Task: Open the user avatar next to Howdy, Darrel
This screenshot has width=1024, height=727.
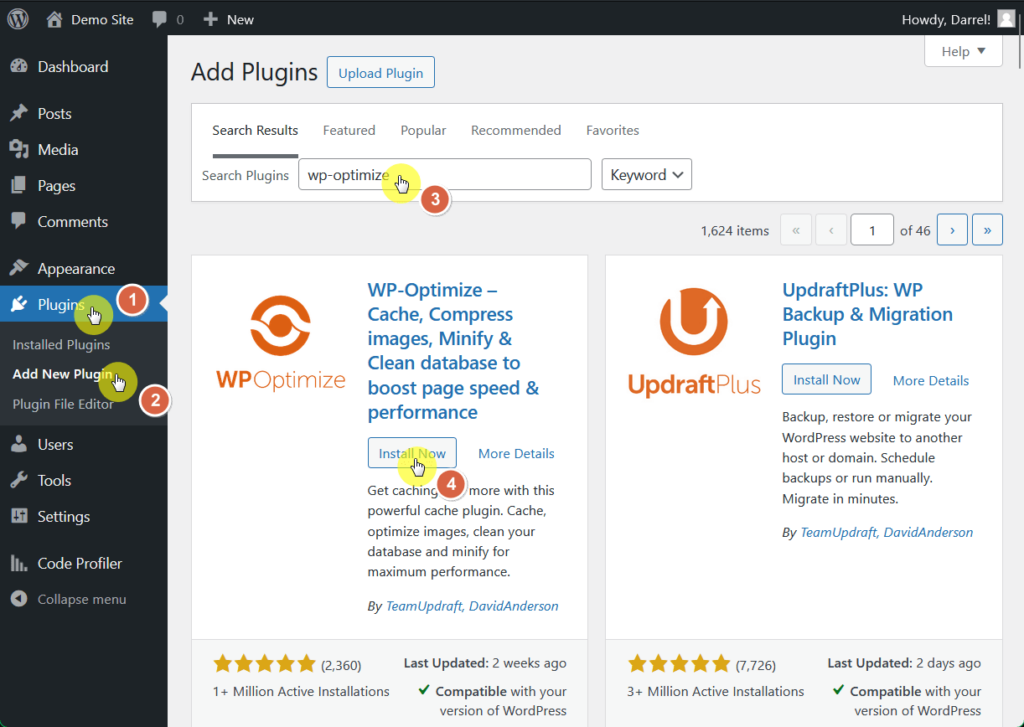Action: [1006, 20]
